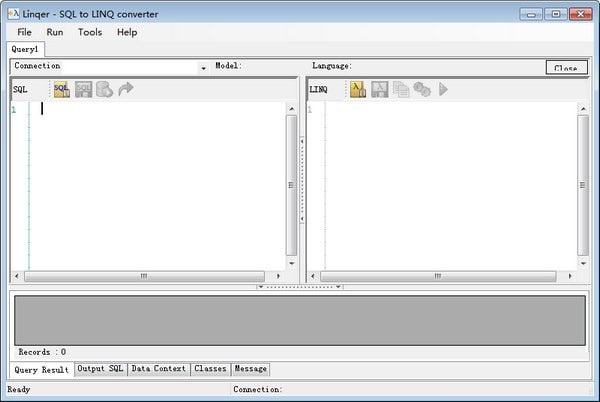Viewport: 600px width, 402px height.
Task: Switch to the Message tab
Action: pos(251,369)
